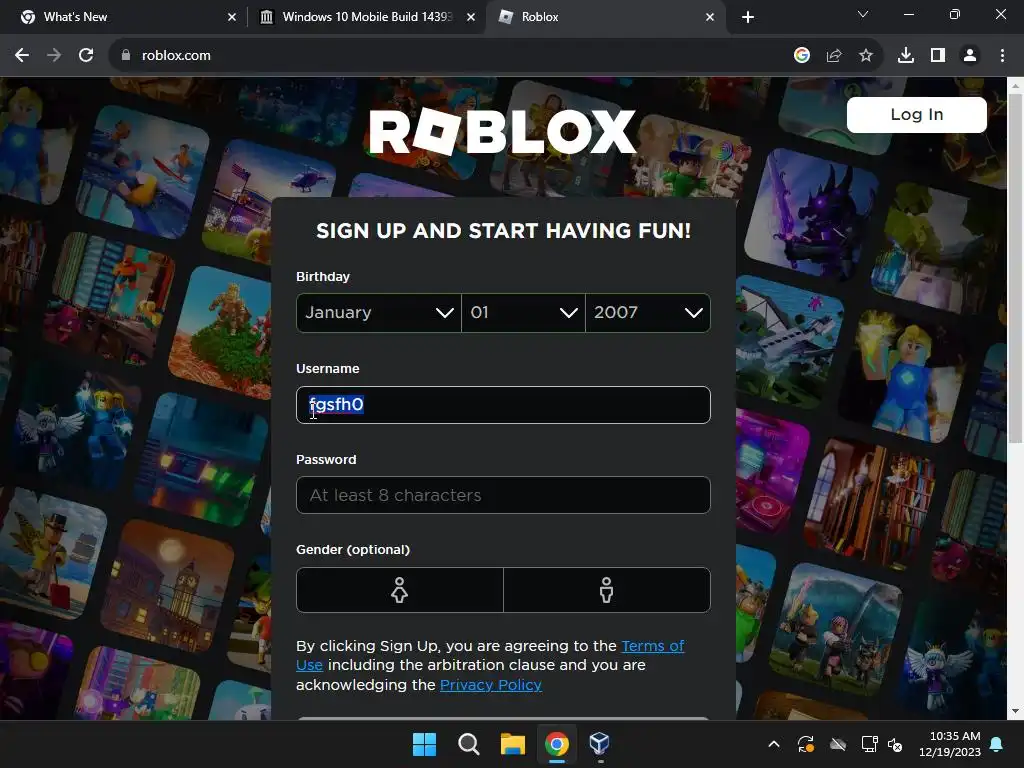
Task: Click the Chrome taskbar icon
Action: click(x=557, y=744)
